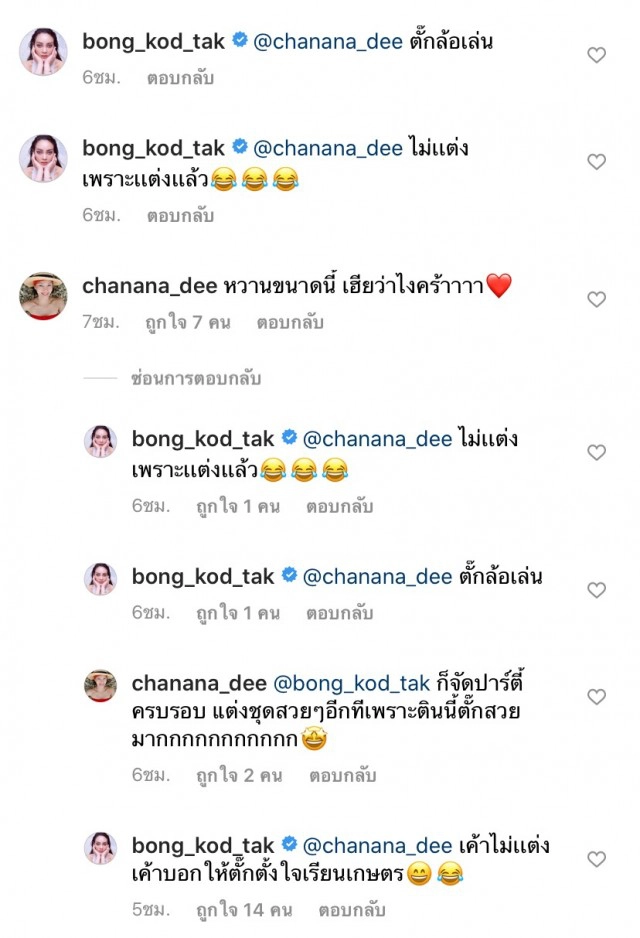Like bong_kod_tak's first comment using the heart icon
Image resolution: width=640 pixels, height=938 pixels.
(597, 52)
